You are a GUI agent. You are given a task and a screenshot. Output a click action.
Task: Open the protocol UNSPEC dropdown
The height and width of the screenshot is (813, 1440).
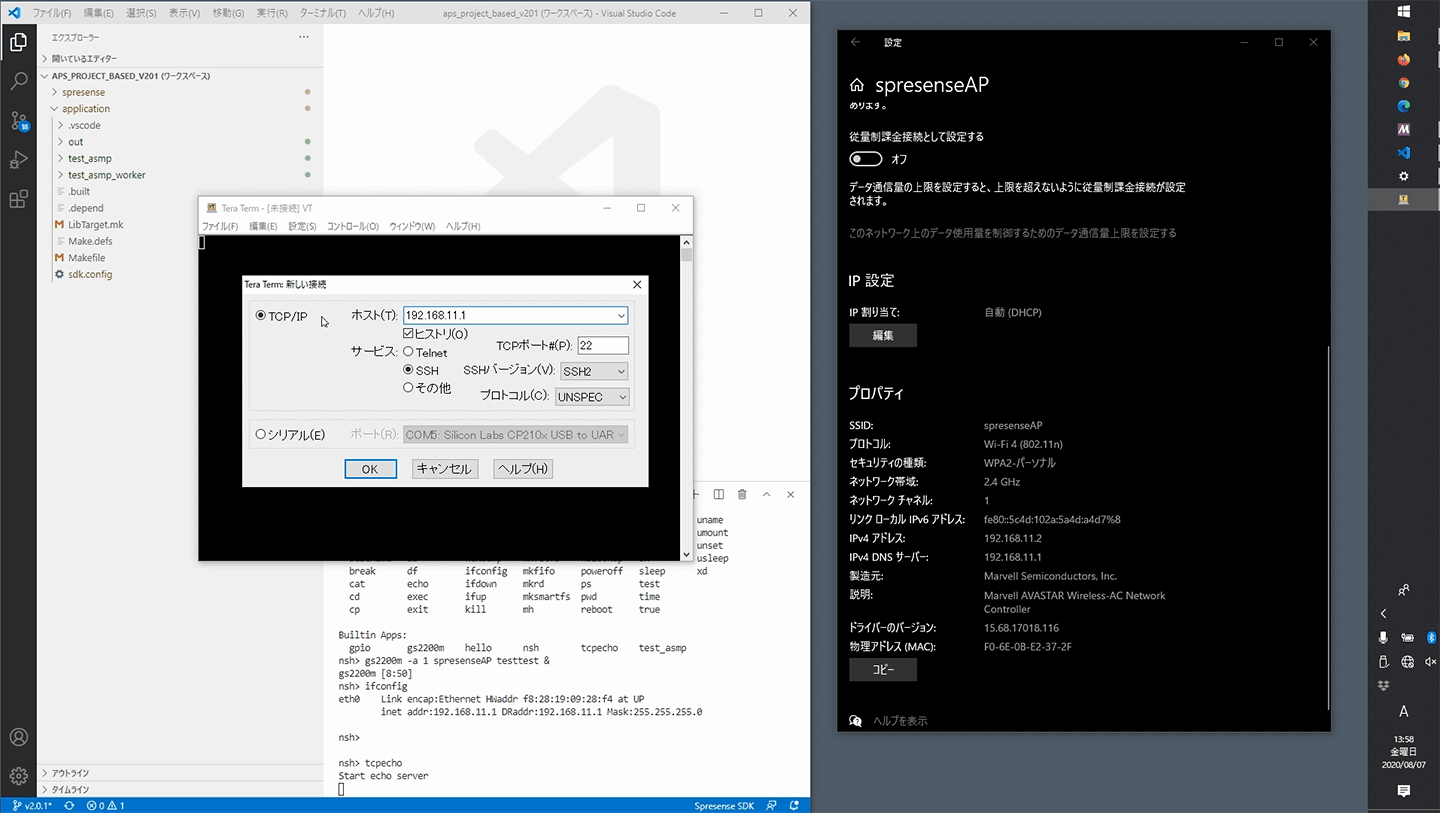(622, 397)
